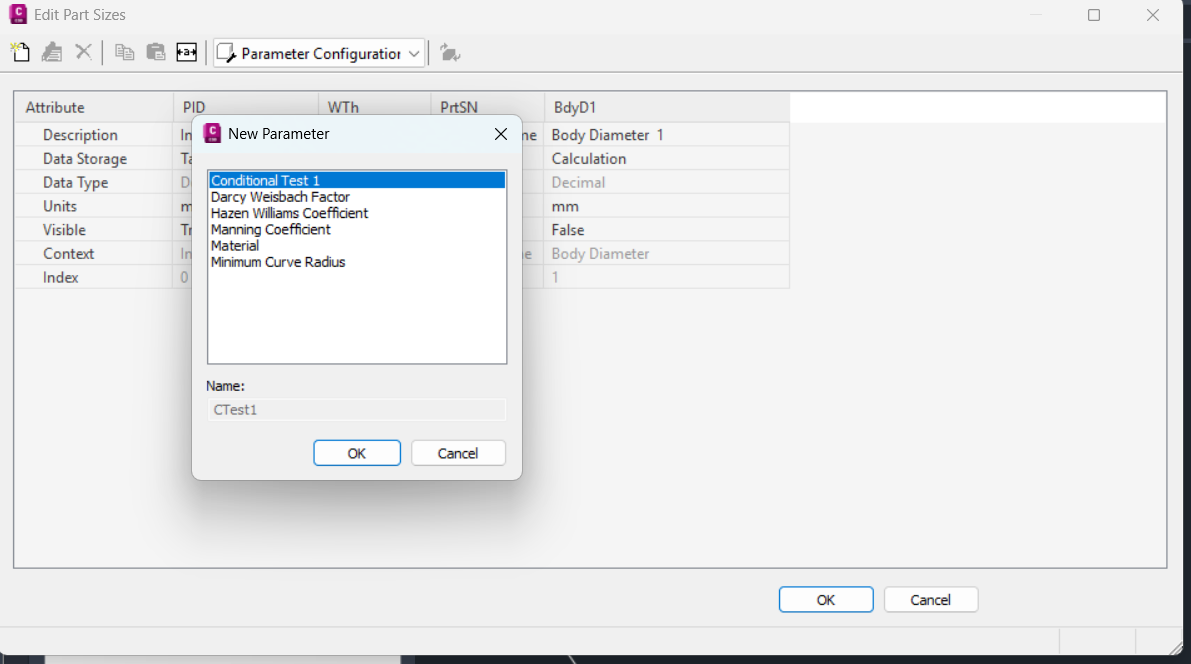
Task: Click OK in Edit Part Sizes window
Action: click(x=826, y=600)
